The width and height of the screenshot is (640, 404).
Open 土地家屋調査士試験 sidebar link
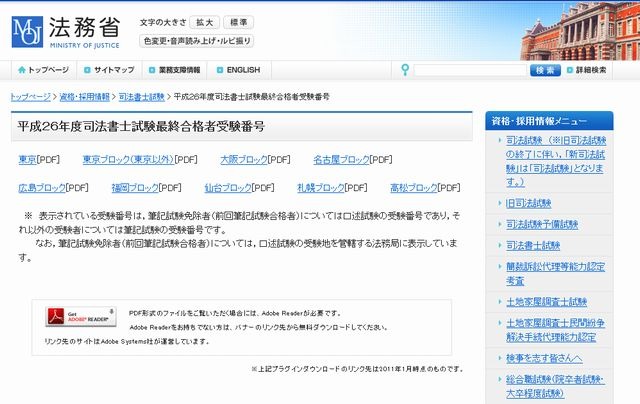point(546,302)
